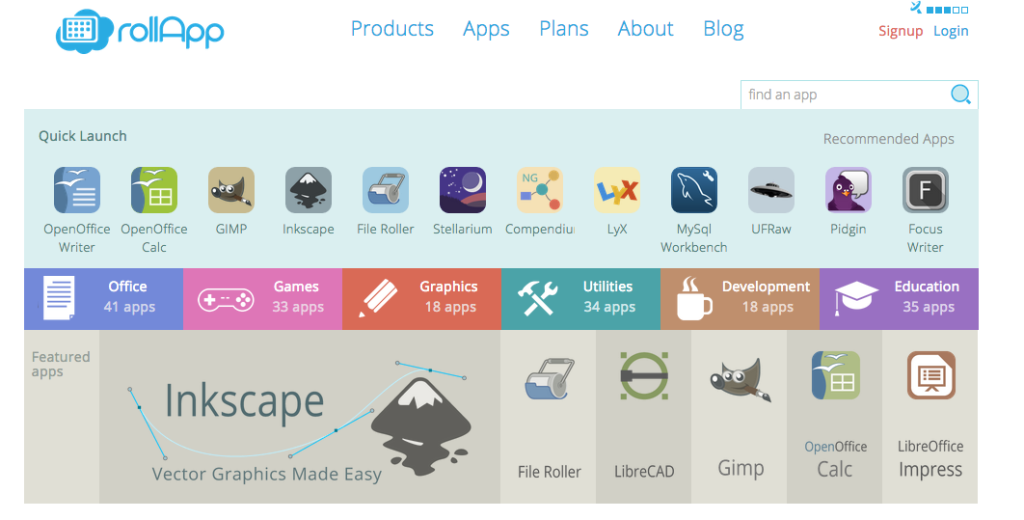Launch the Focus Writer icon
Screen dimensions: 1024x520
coord(925,190)
